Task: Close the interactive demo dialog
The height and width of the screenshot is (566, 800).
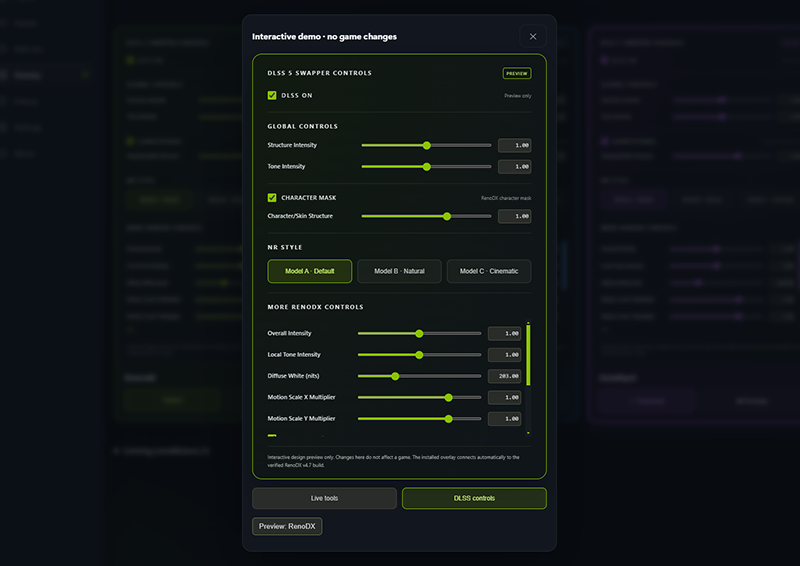Action: tap(533, 37)
